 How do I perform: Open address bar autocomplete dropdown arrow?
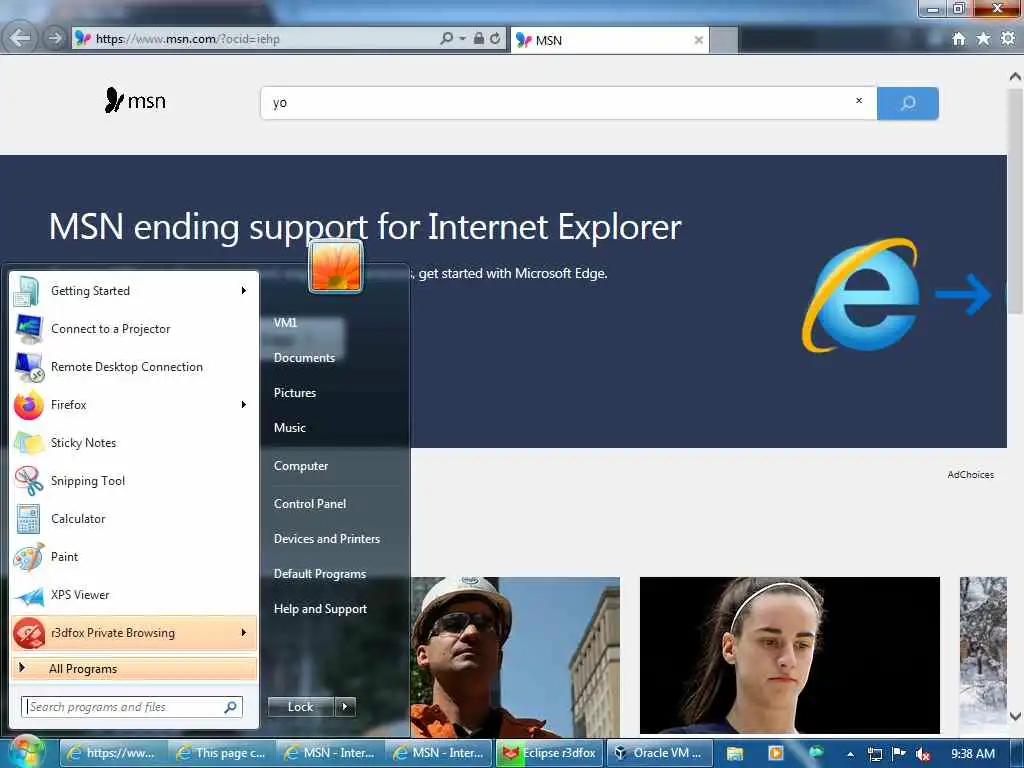[x=462, y=39]
